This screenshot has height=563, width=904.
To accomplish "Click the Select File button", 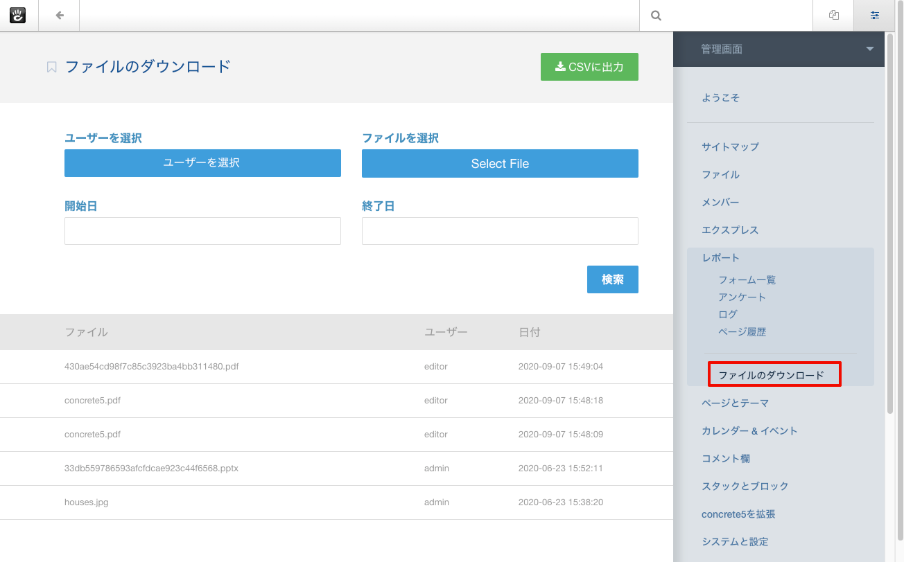I will 499,163.
